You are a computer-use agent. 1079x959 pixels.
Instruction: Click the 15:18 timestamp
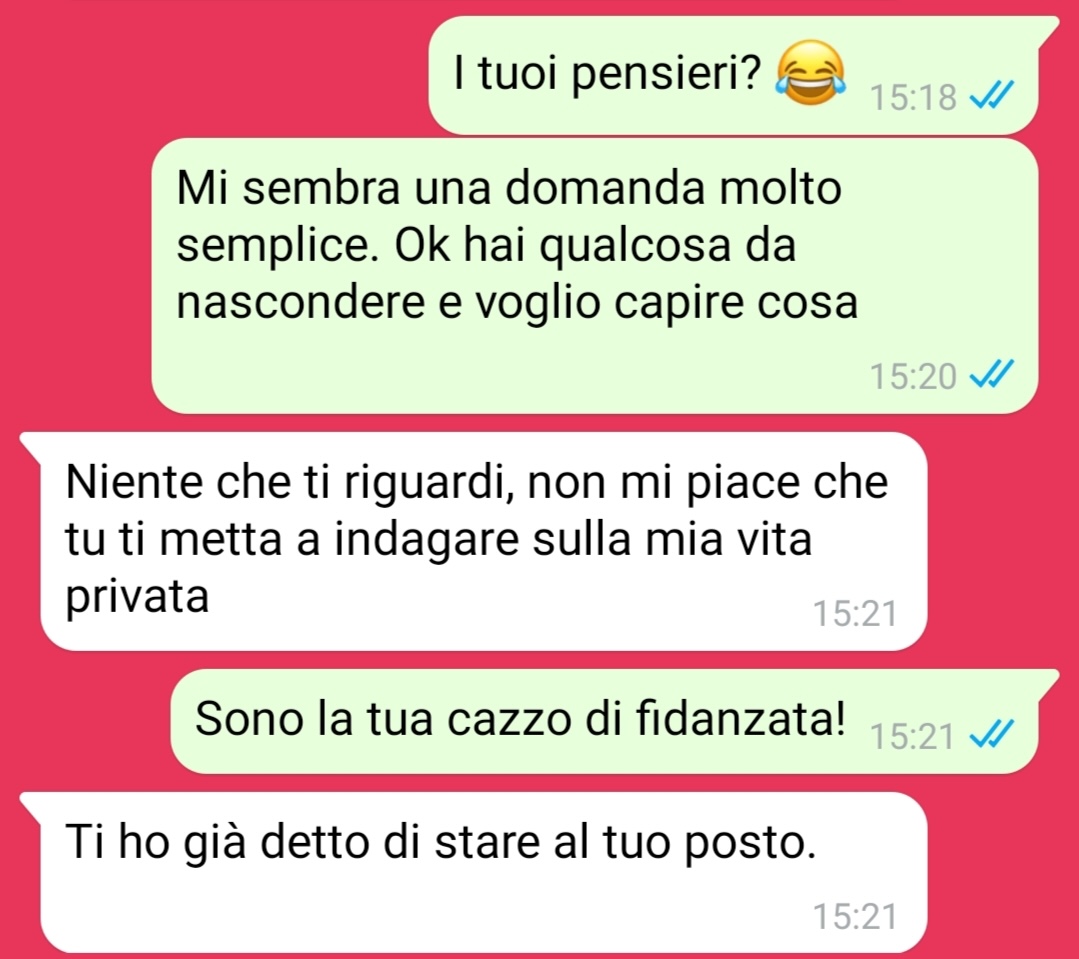coord(913,97)
